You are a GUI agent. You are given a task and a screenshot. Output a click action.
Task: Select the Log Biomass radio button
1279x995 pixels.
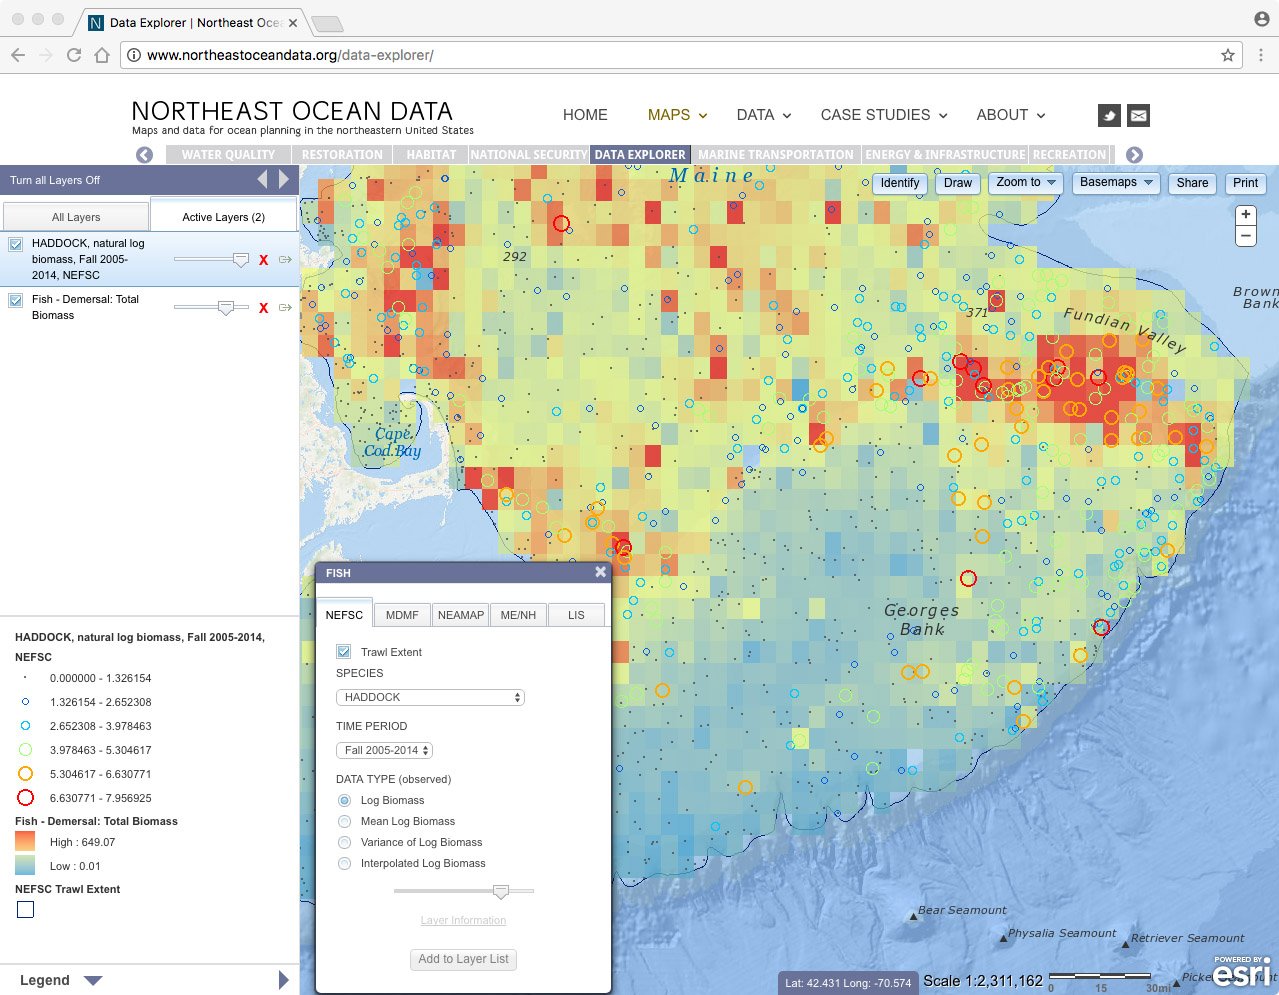pos(344,800)
